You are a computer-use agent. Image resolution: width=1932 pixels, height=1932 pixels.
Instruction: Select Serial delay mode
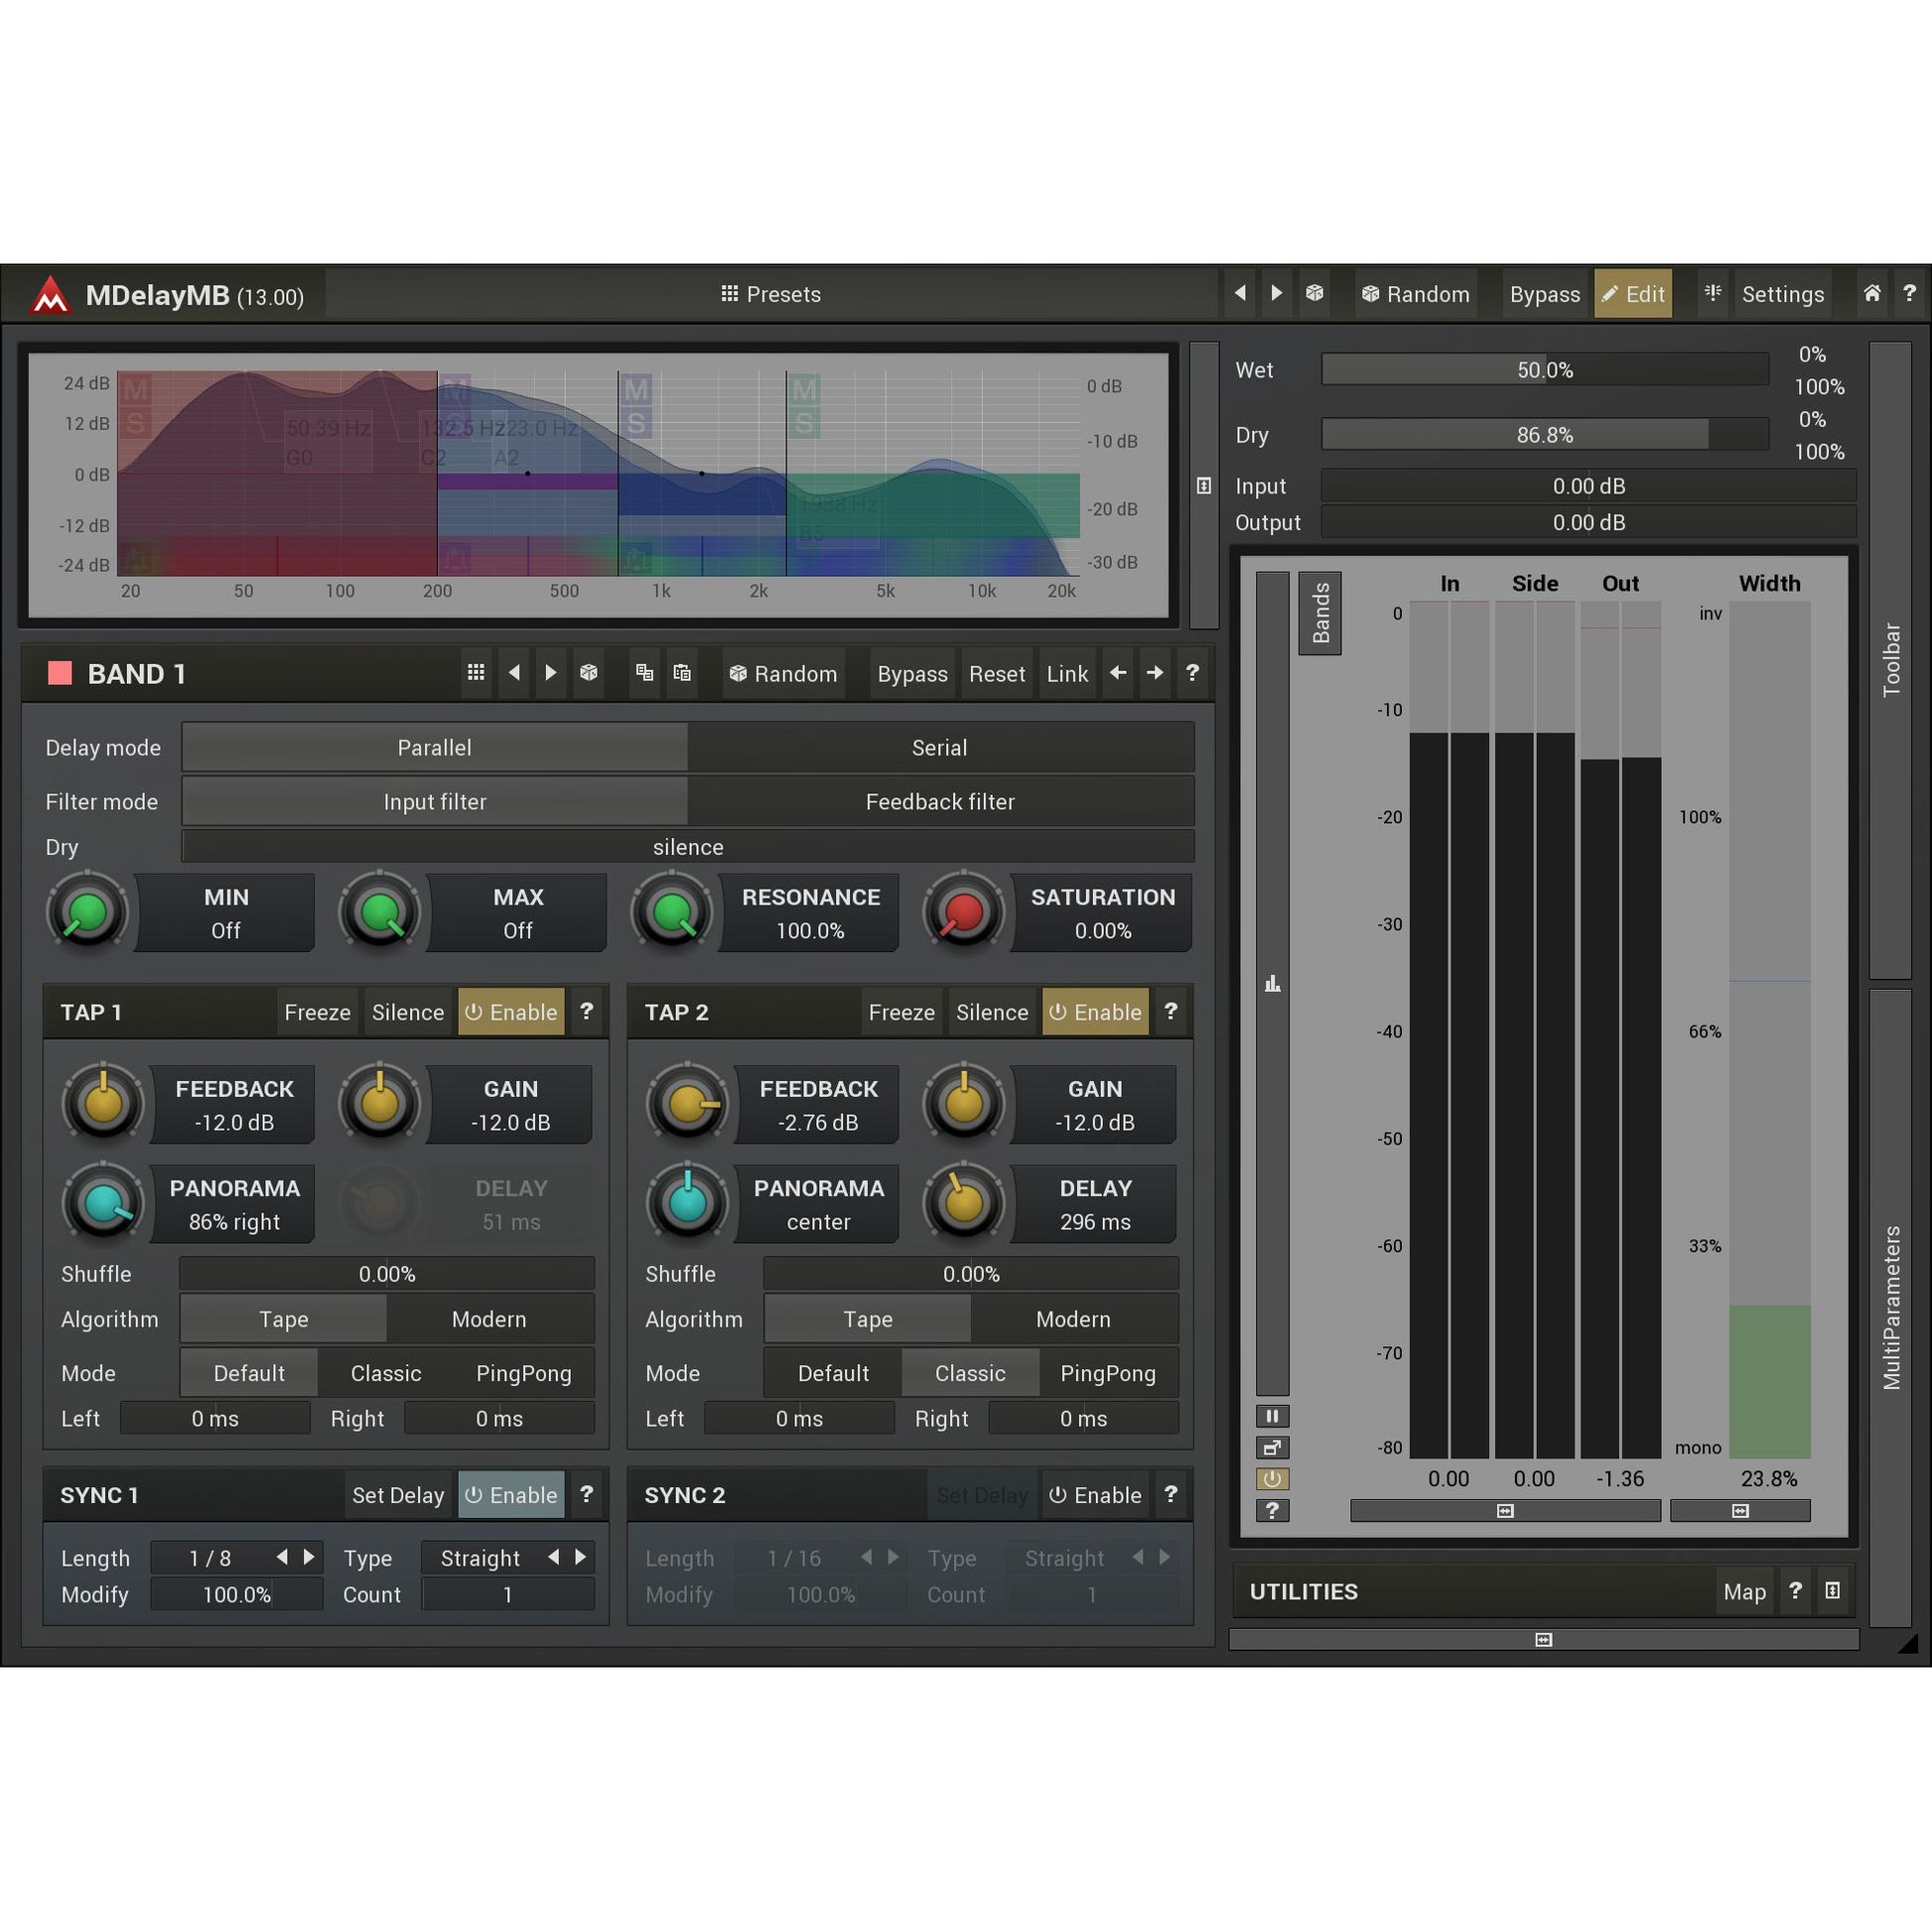coord(939,748)
